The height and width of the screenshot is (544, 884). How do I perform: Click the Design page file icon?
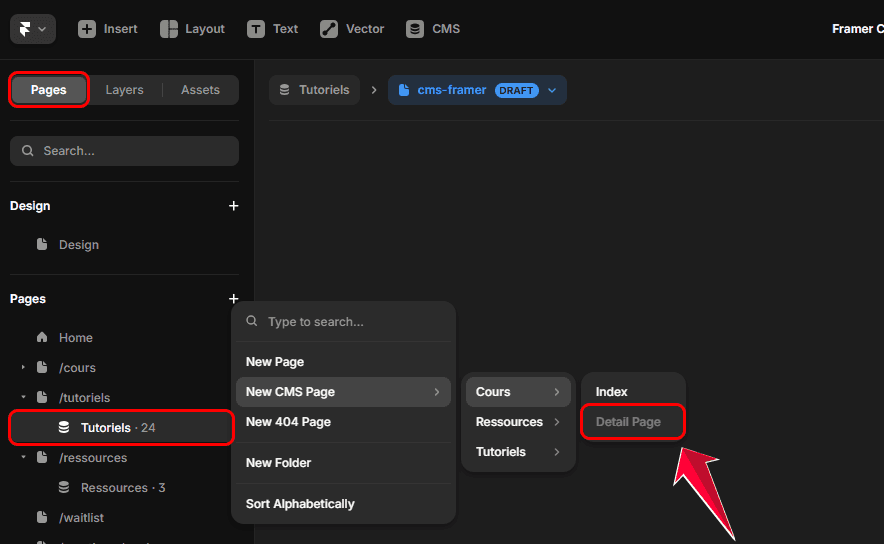coord(42,244)
